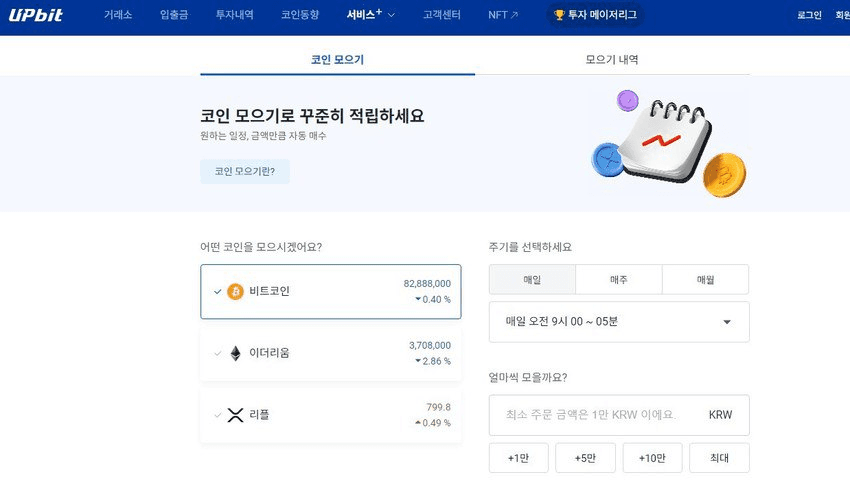Open the 거래소 menu item

(x=118, y=15)
